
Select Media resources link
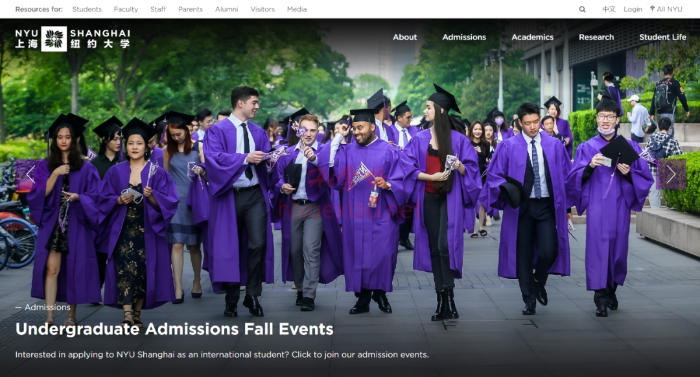[297, 9]
